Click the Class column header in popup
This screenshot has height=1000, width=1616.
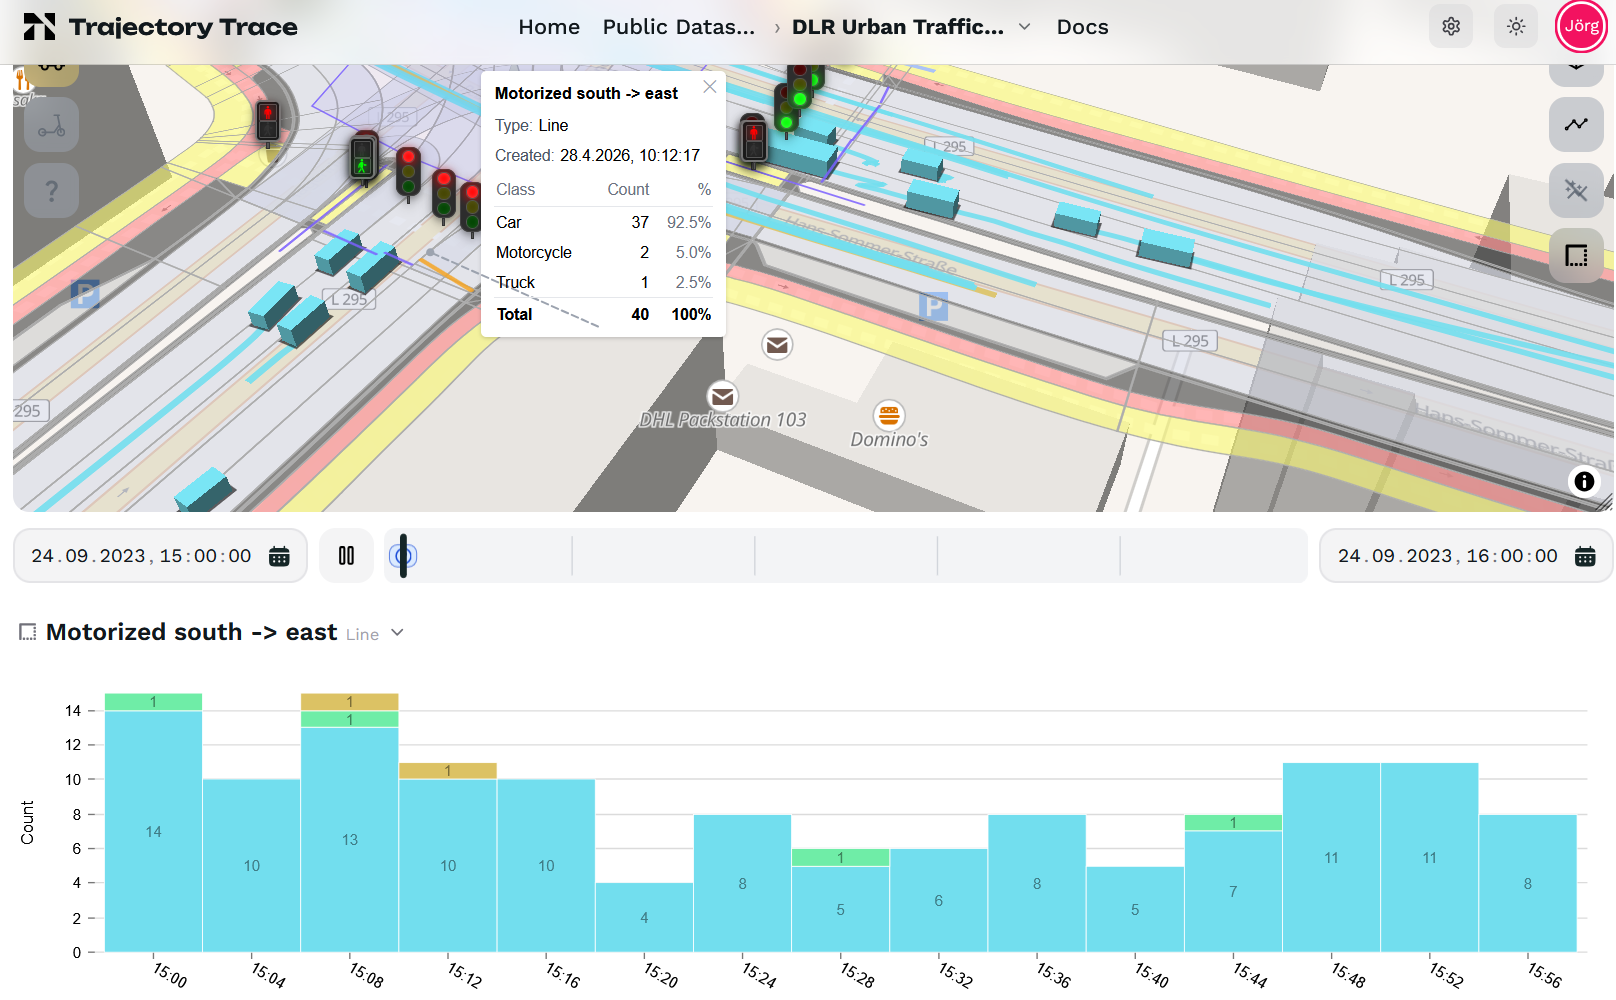515,189
